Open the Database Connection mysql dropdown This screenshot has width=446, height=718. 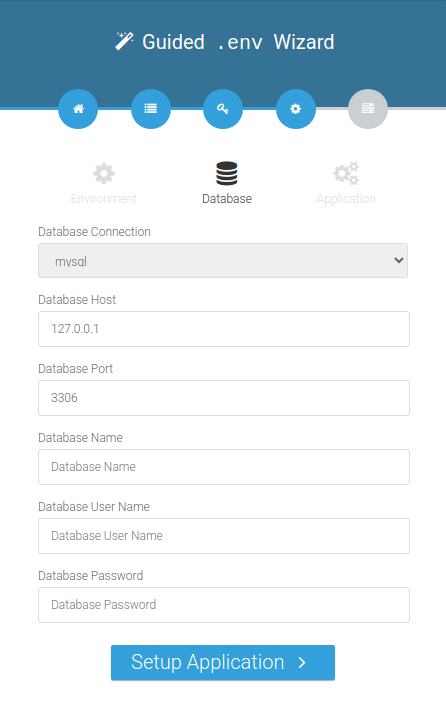223,261
